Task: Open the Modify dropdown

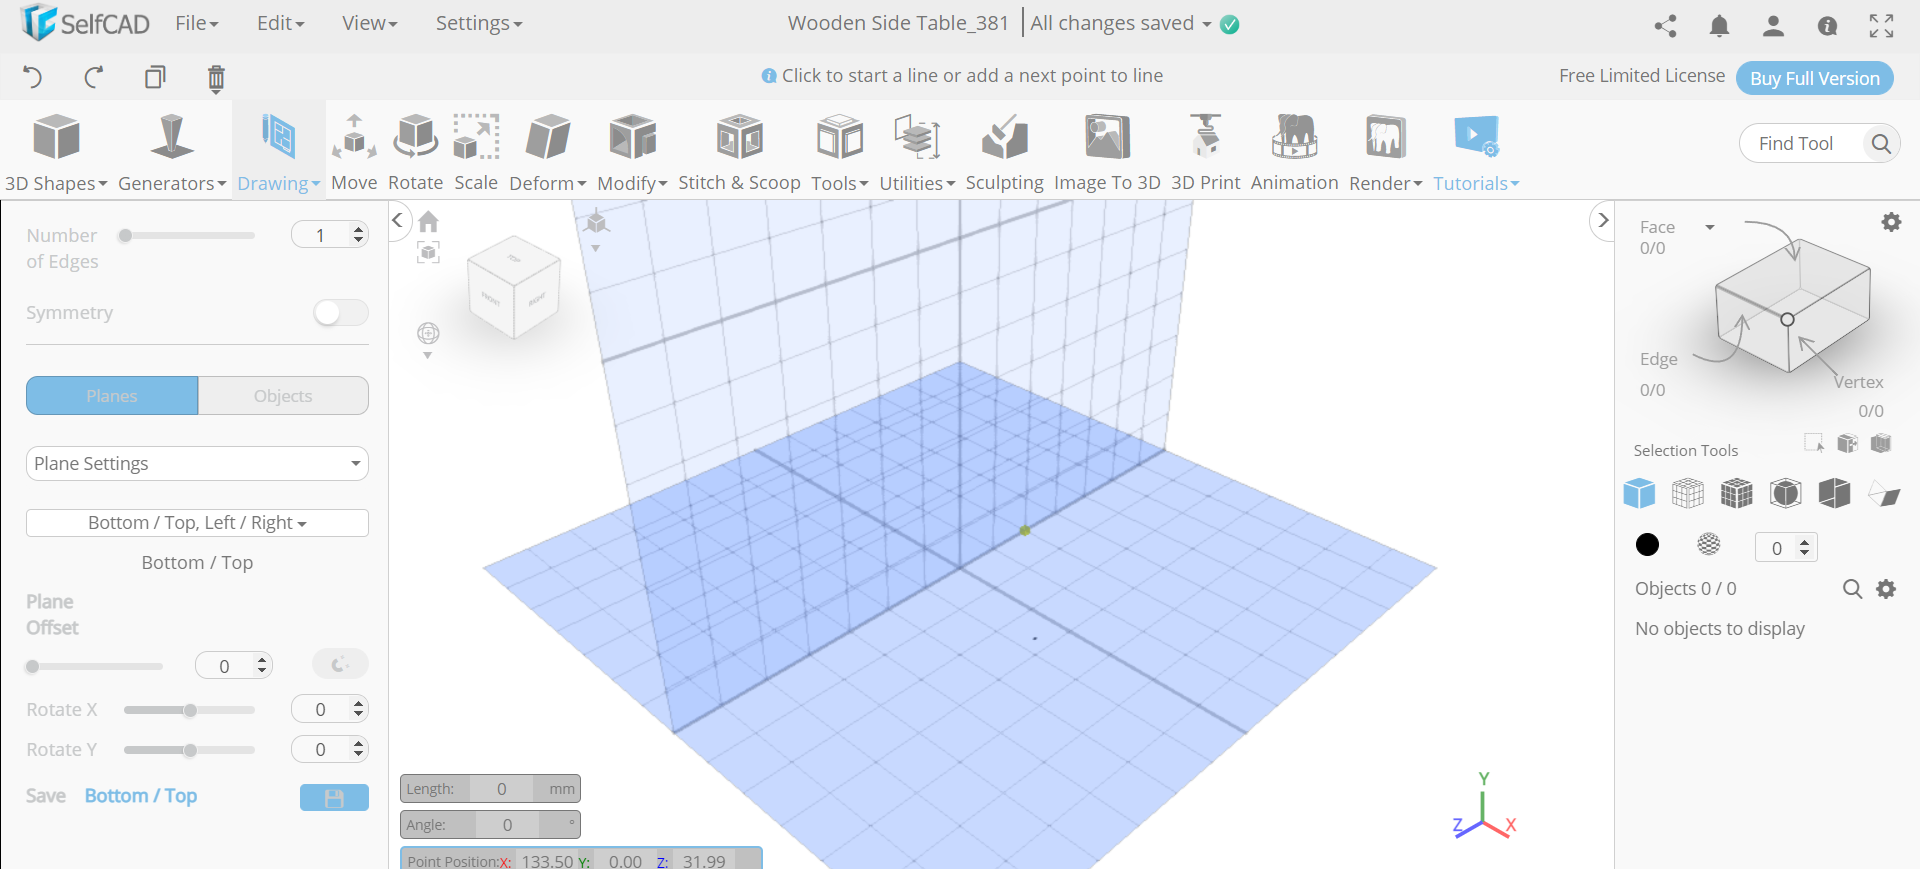Action: click(632, 152)
